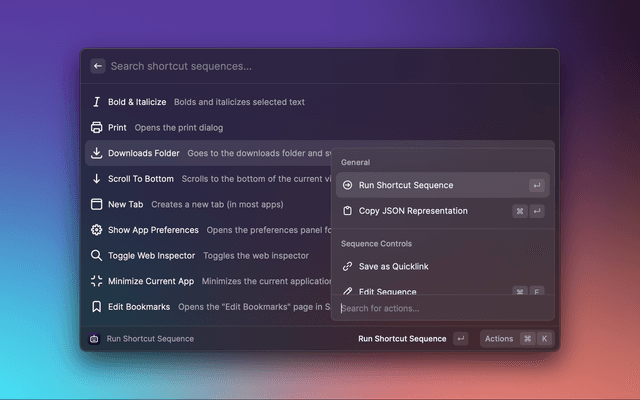Screen dimensions: 640x400
Task: Click the Edit Bookmarks bookmark icon
Action: click(x=96, y=307)
